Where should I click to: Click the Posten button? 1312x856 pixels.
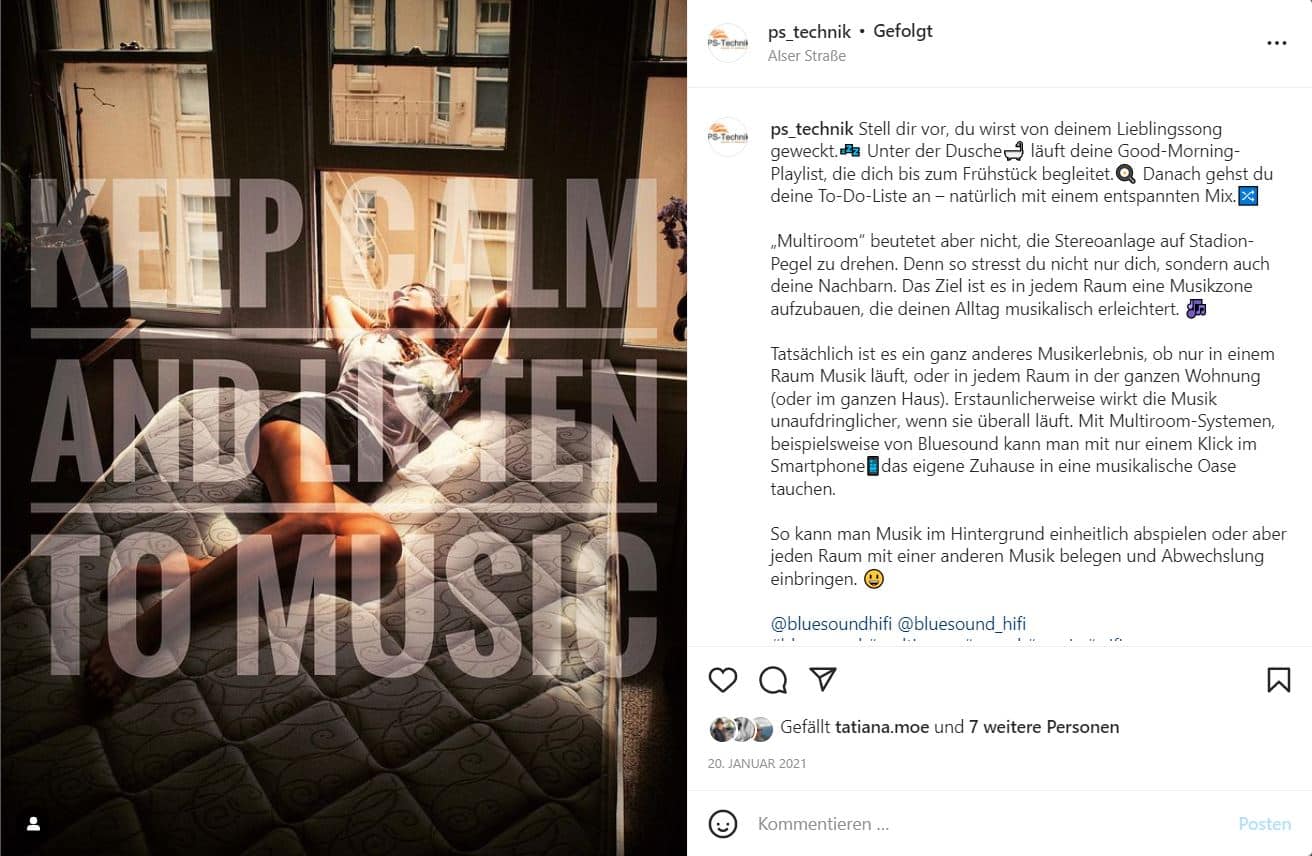[1265, 824]
